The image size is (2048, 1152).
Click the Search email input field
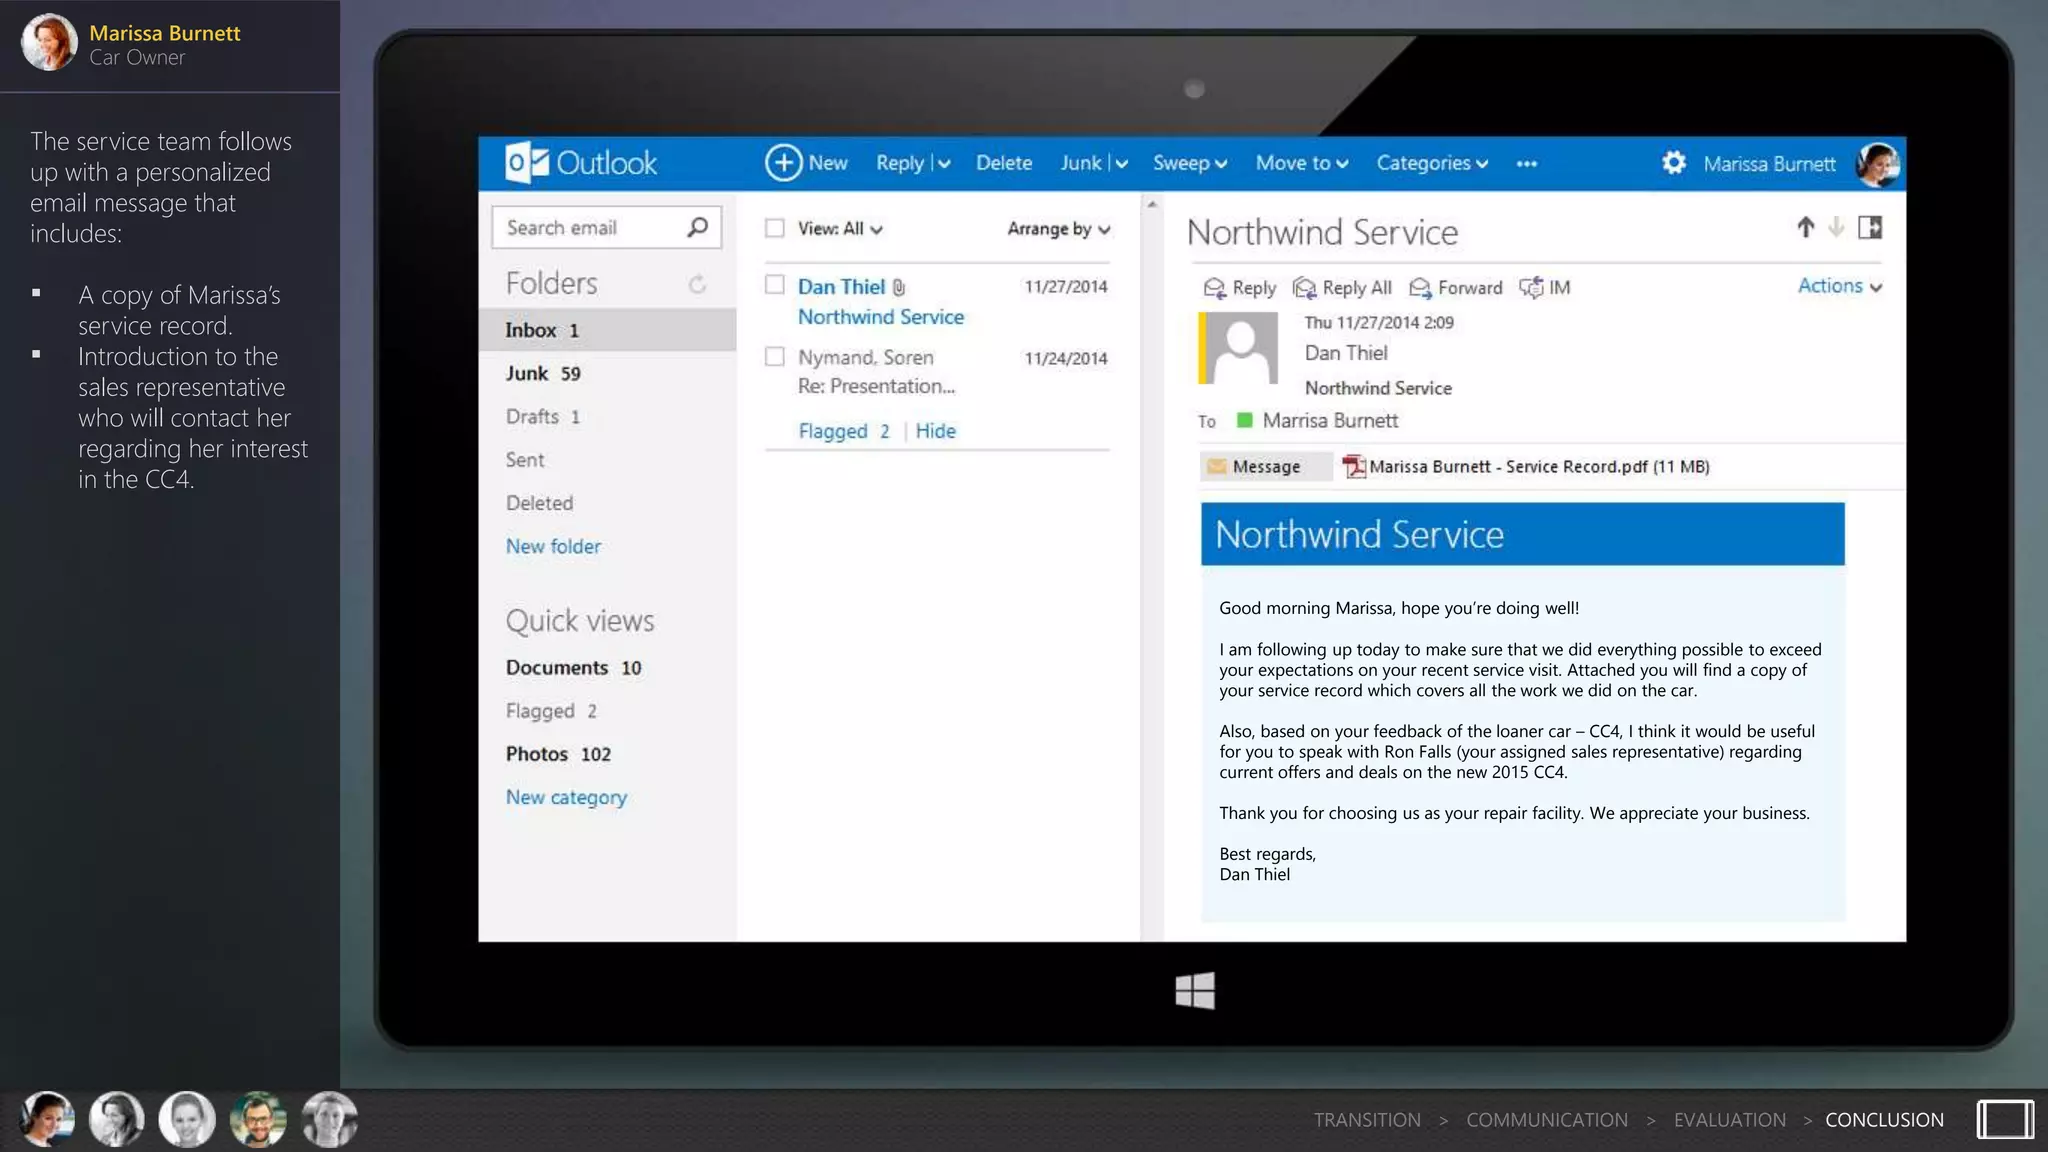(588, 228)
